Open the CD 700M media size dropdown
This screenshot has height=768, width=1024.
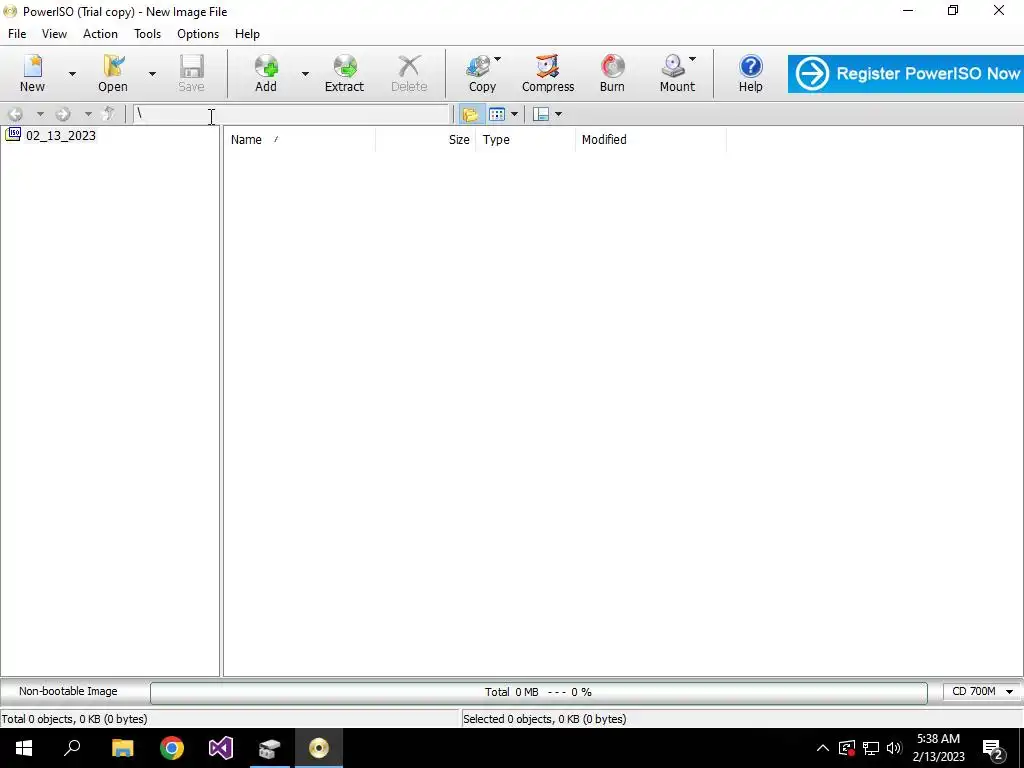[982, 692]
